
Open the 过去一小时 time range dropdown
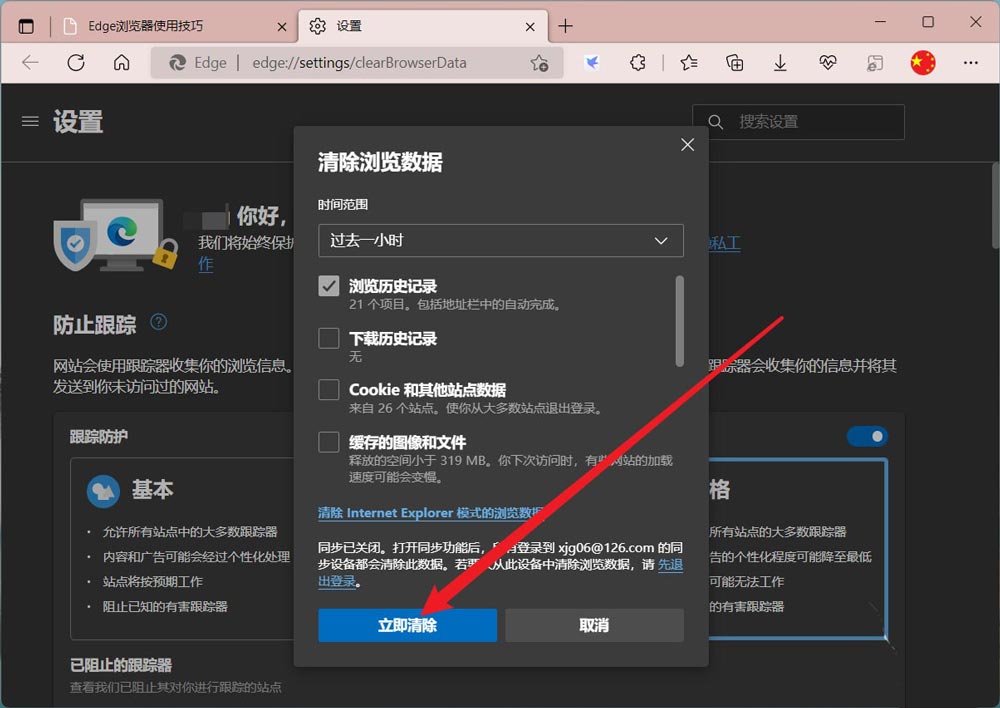[500, 241]
